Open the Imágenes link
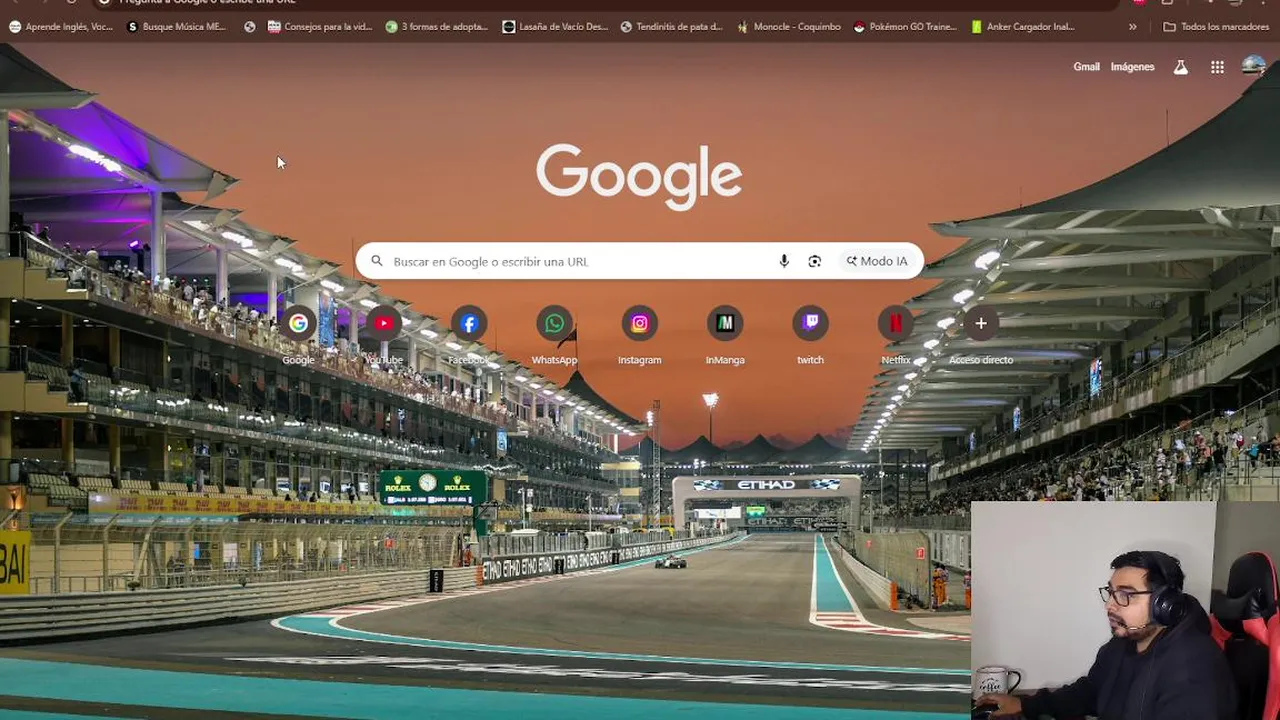The width and height of the screenshot is (1280, 720). coord(1132,67)
